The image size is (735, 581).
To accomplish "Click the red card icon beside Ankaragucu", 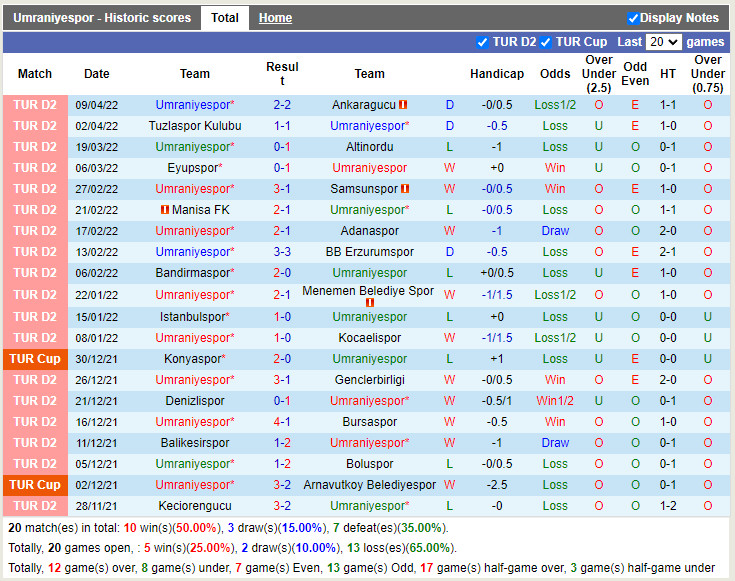I will pyautogui.click(x=403, y=105).
